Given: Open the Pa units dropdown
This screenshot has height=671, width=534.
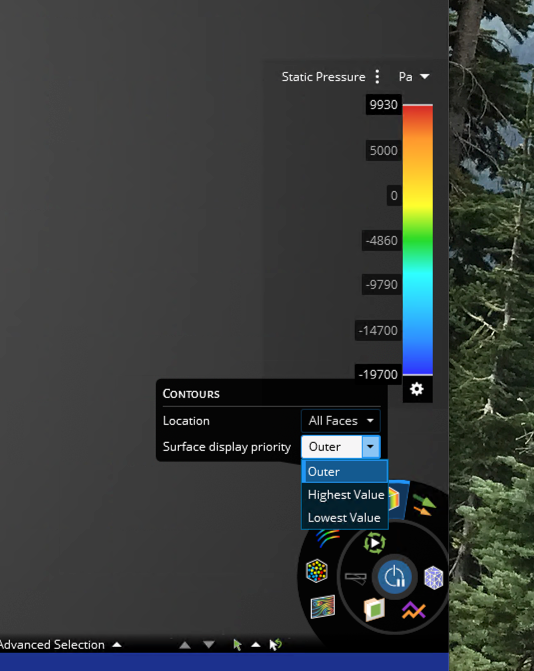Looking at the screenshot, I should [414, 77].
